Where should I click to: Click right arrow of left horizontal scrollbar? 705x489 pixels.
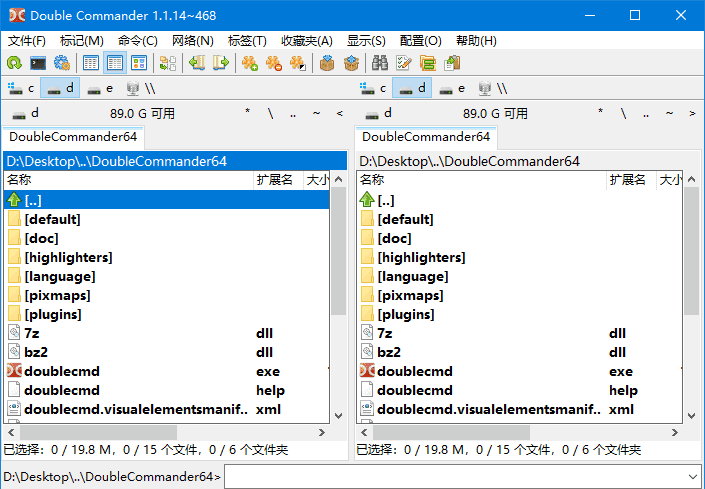[x=322, y=432]
